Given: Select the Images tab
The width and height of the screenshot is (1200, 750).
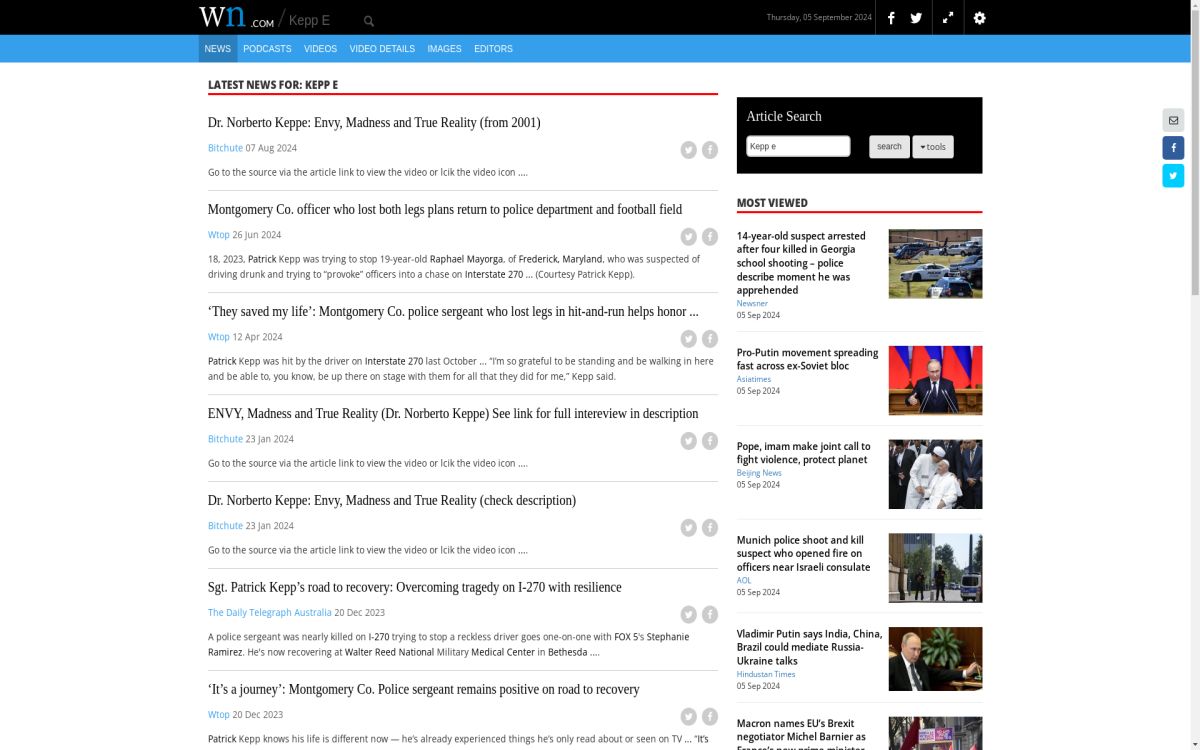Looking at the screenshot, I should (444, 49).
